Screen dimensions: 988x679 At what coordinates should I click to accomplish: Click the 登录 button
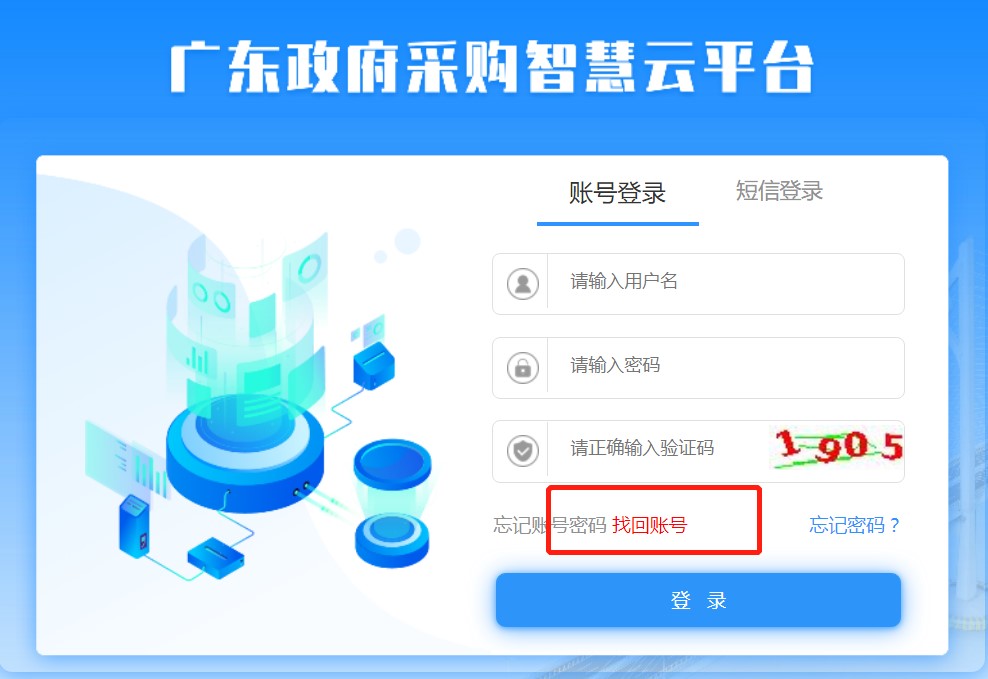(698, 600)
